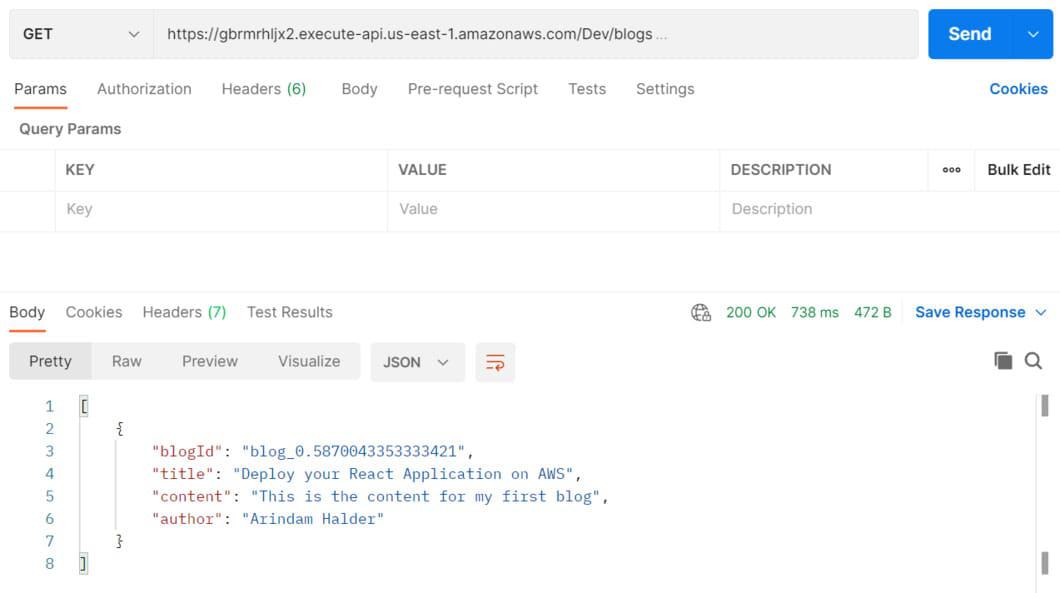1060x593 pixels.
Task: Open the three-dots column options menu
Action: pyautogui.click(x=951, y=170)
